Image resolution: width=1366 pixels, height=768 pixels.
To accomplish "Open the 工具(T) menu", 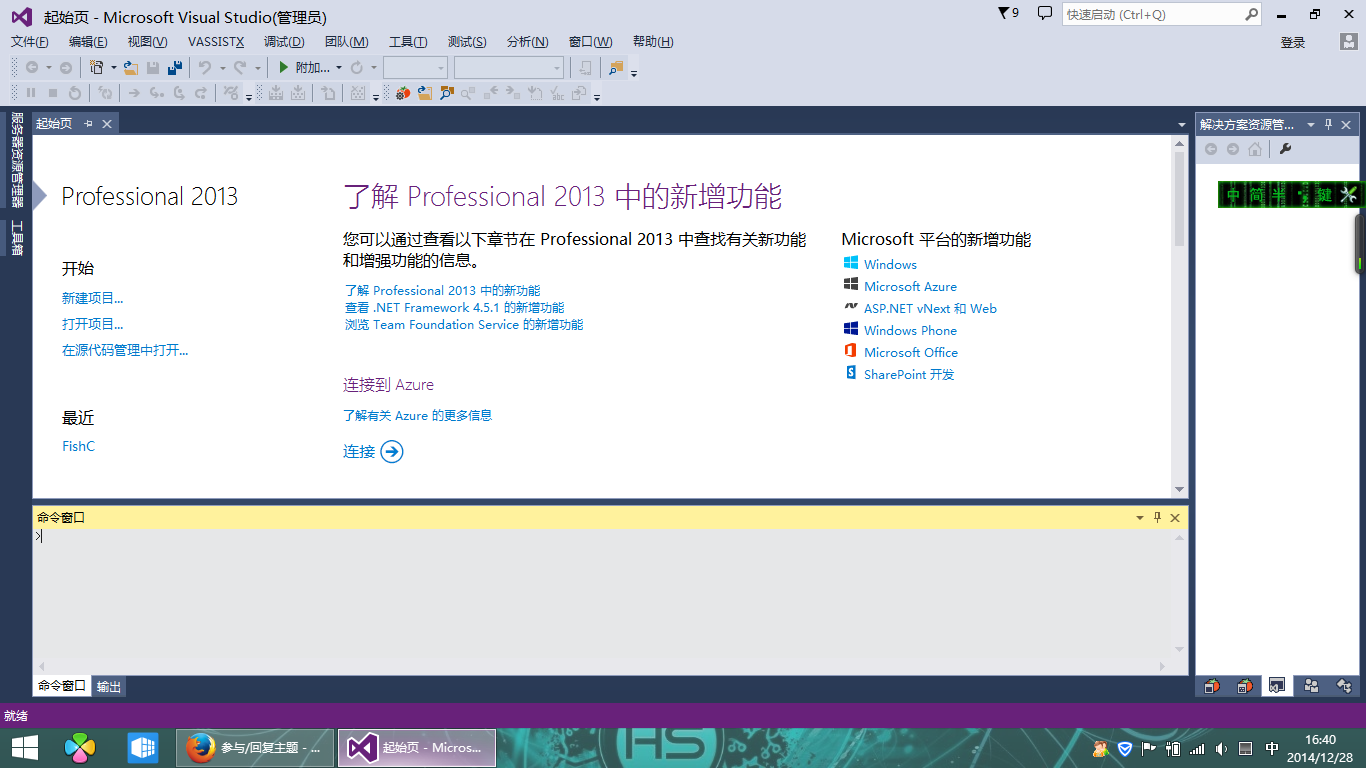I will (408, 41).
